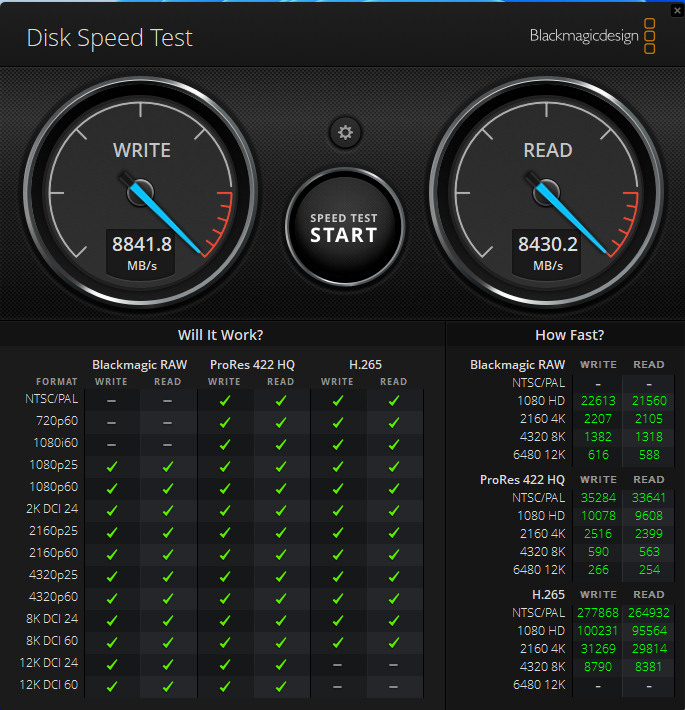Close the Disk Speed Test window
The width and height of the screenshot is (685, 710).
(x=677, y=10)
